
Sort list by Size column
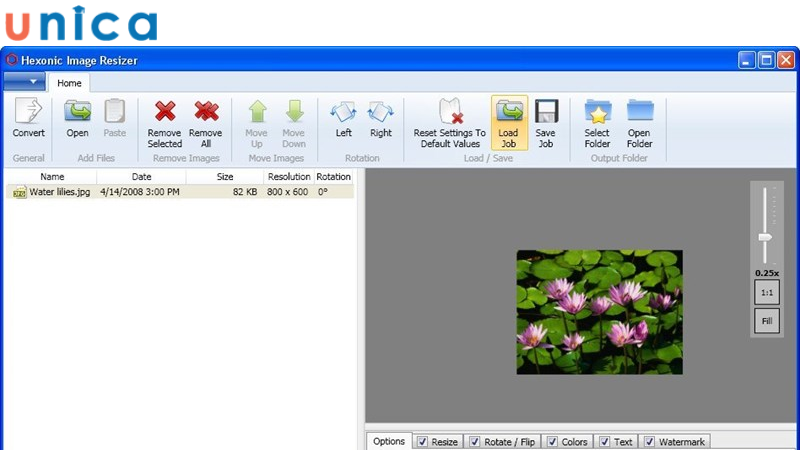tap(224, 177)
